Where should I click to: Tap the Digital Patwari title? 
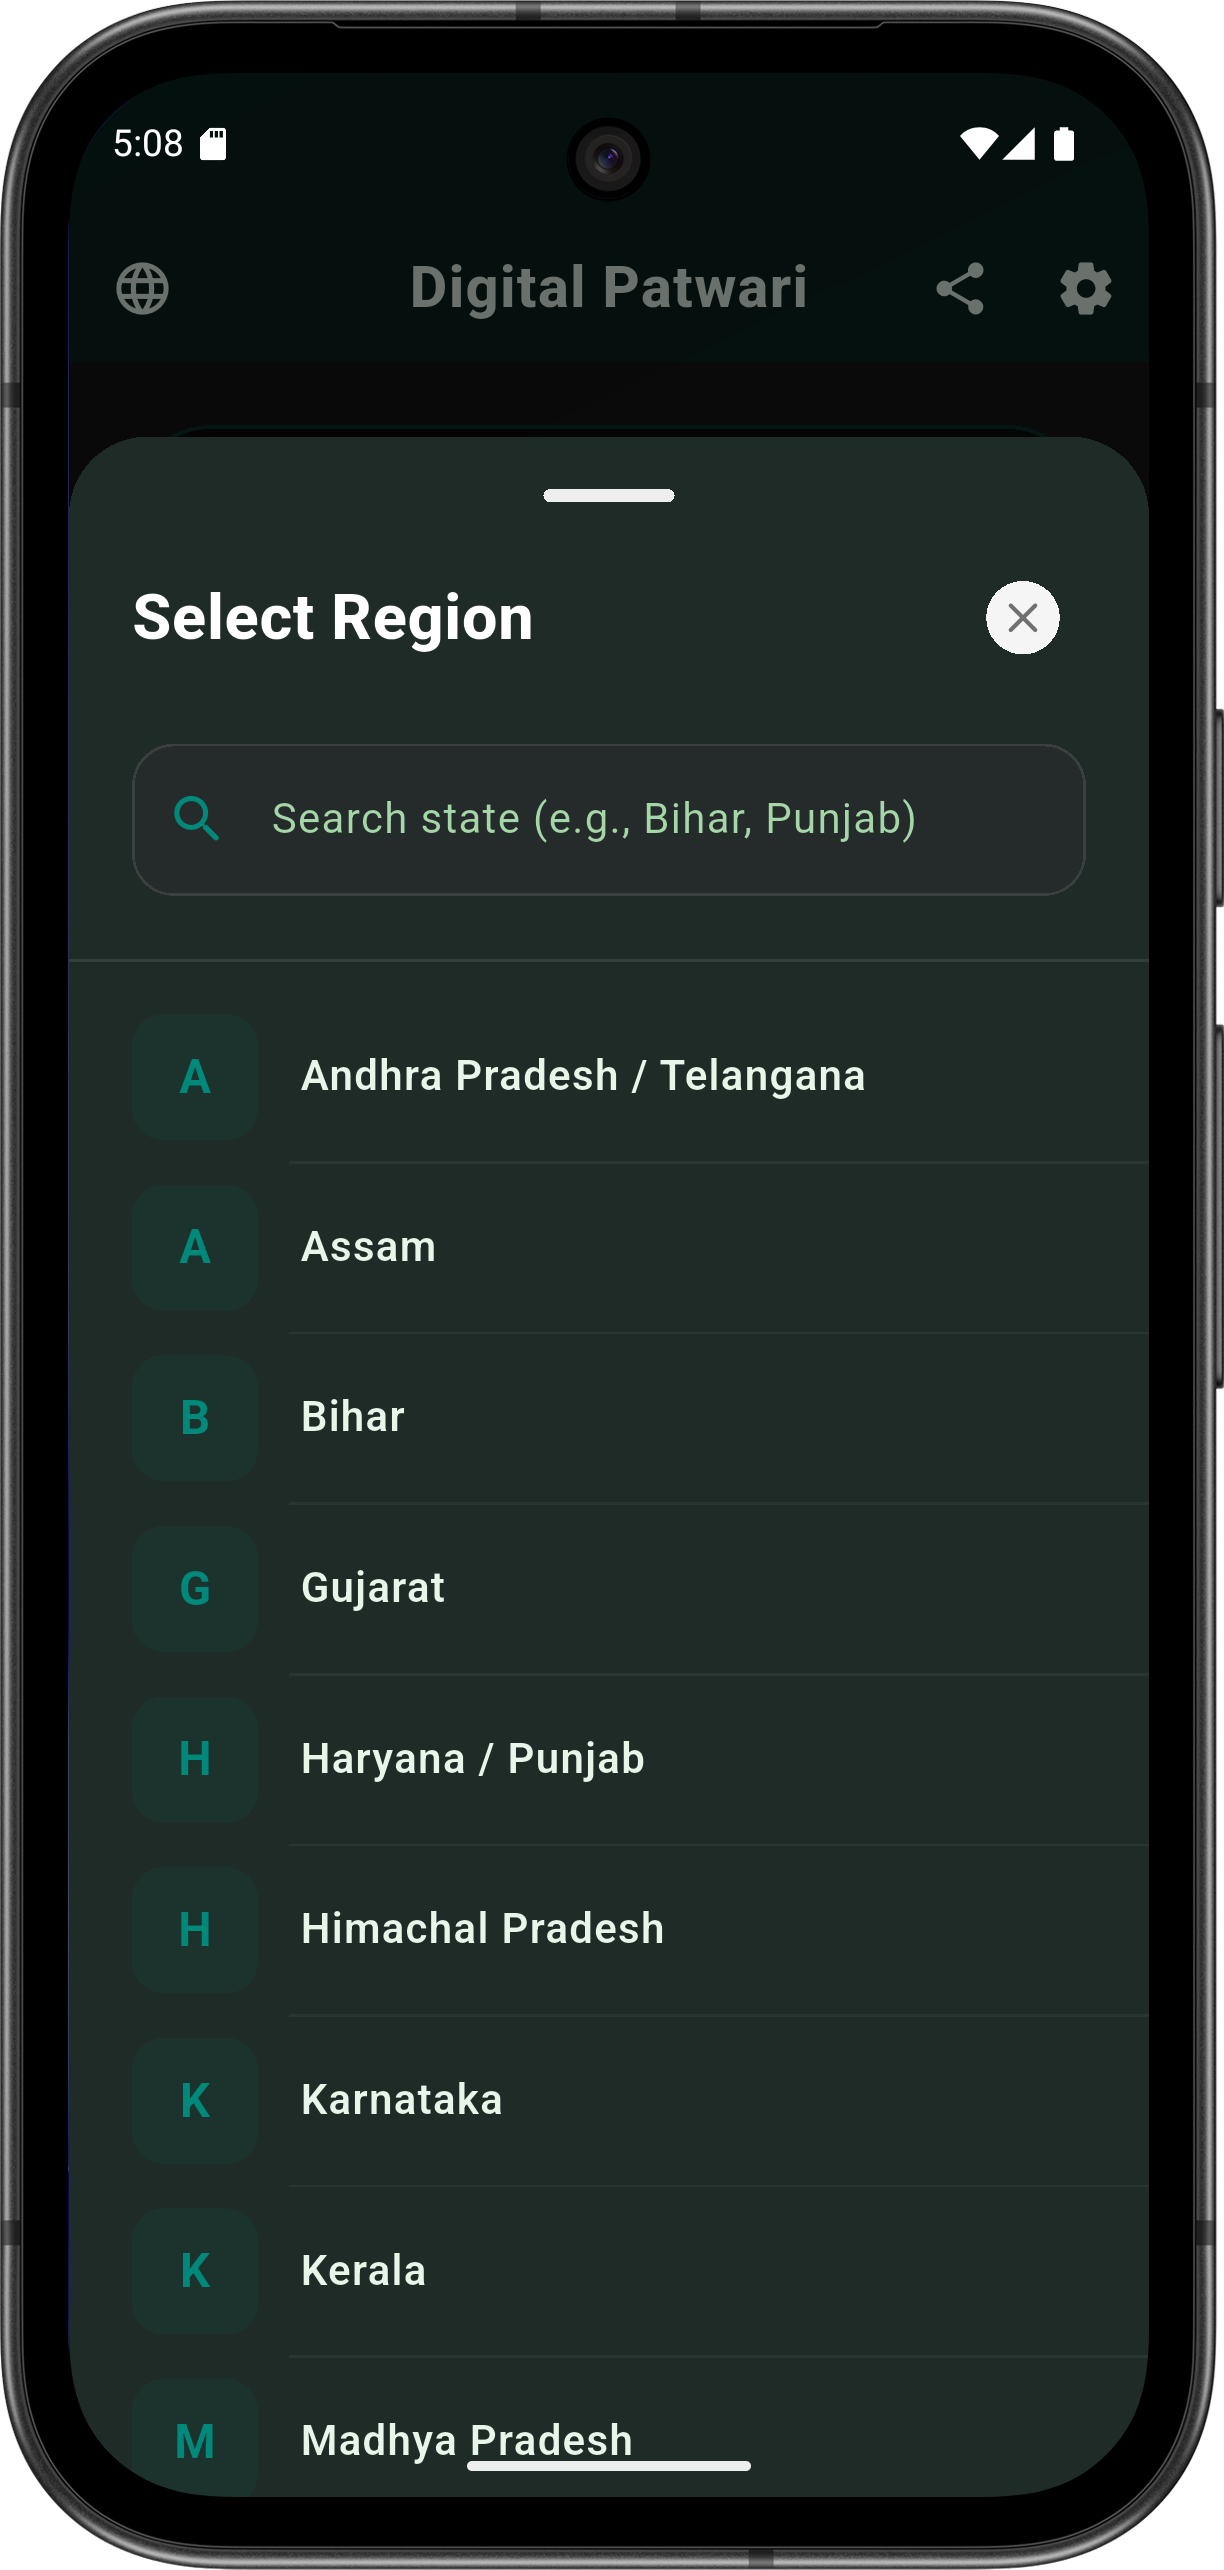pos(610,289)
